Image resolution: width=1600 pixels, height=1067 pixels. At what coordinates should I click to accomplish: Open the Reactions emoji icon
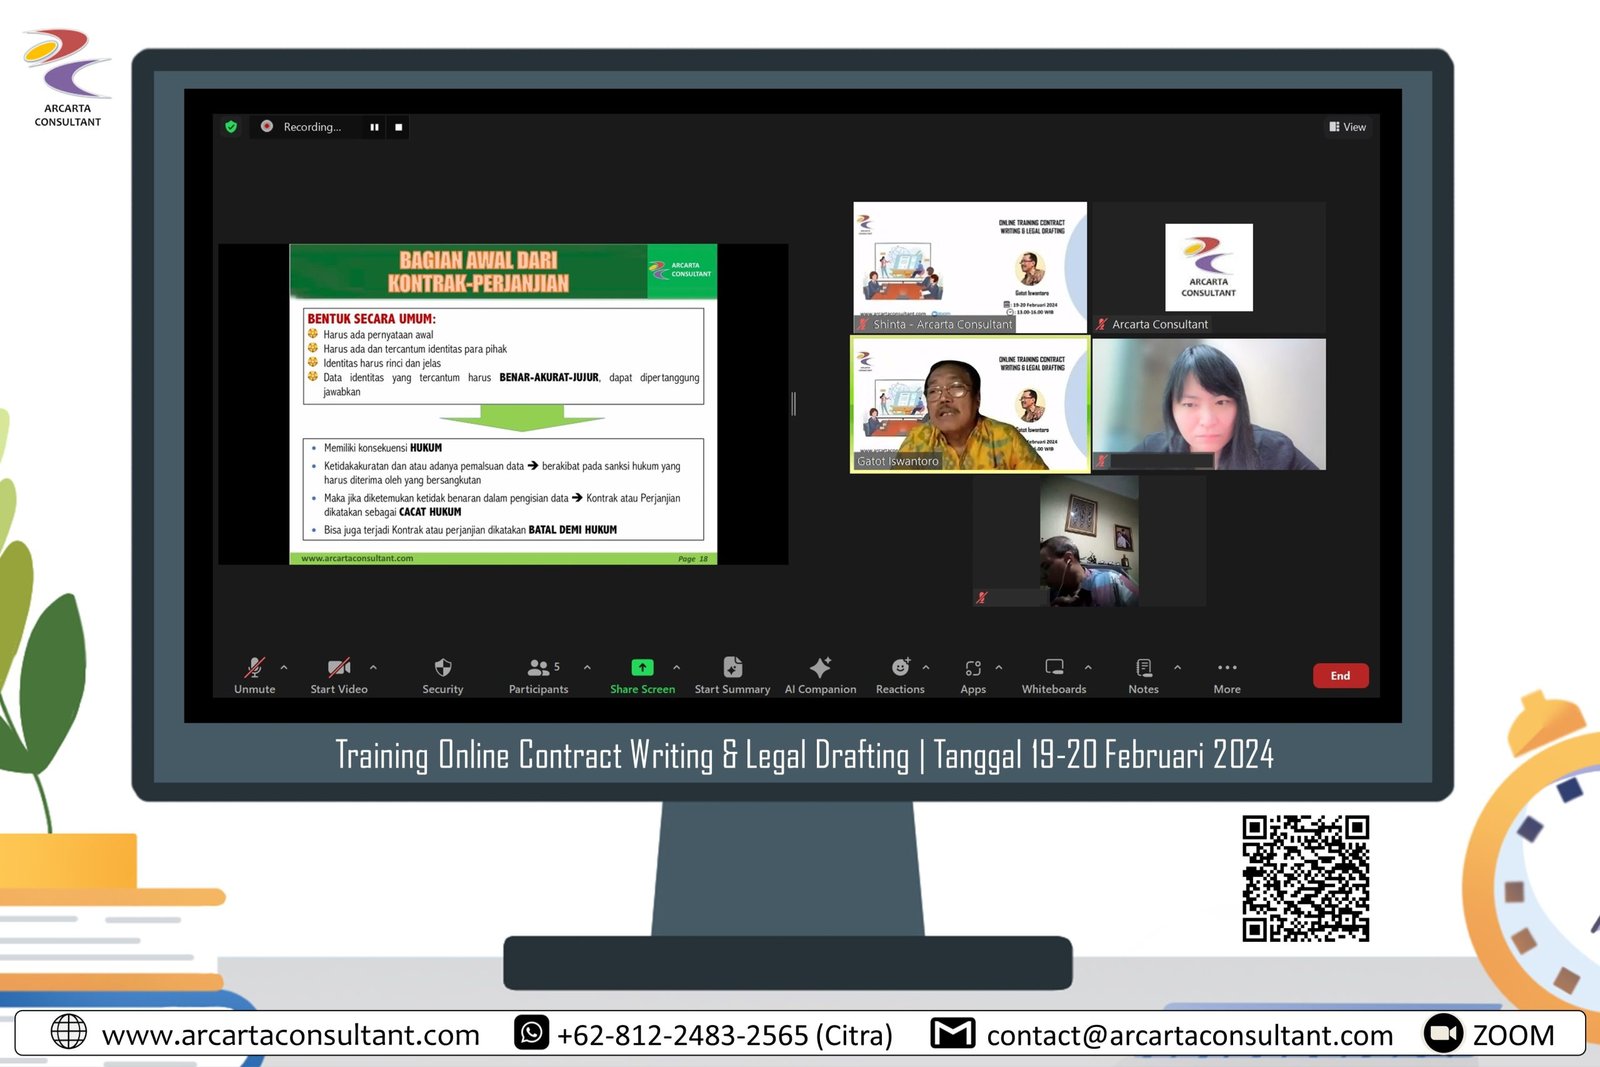click(900, 668)
